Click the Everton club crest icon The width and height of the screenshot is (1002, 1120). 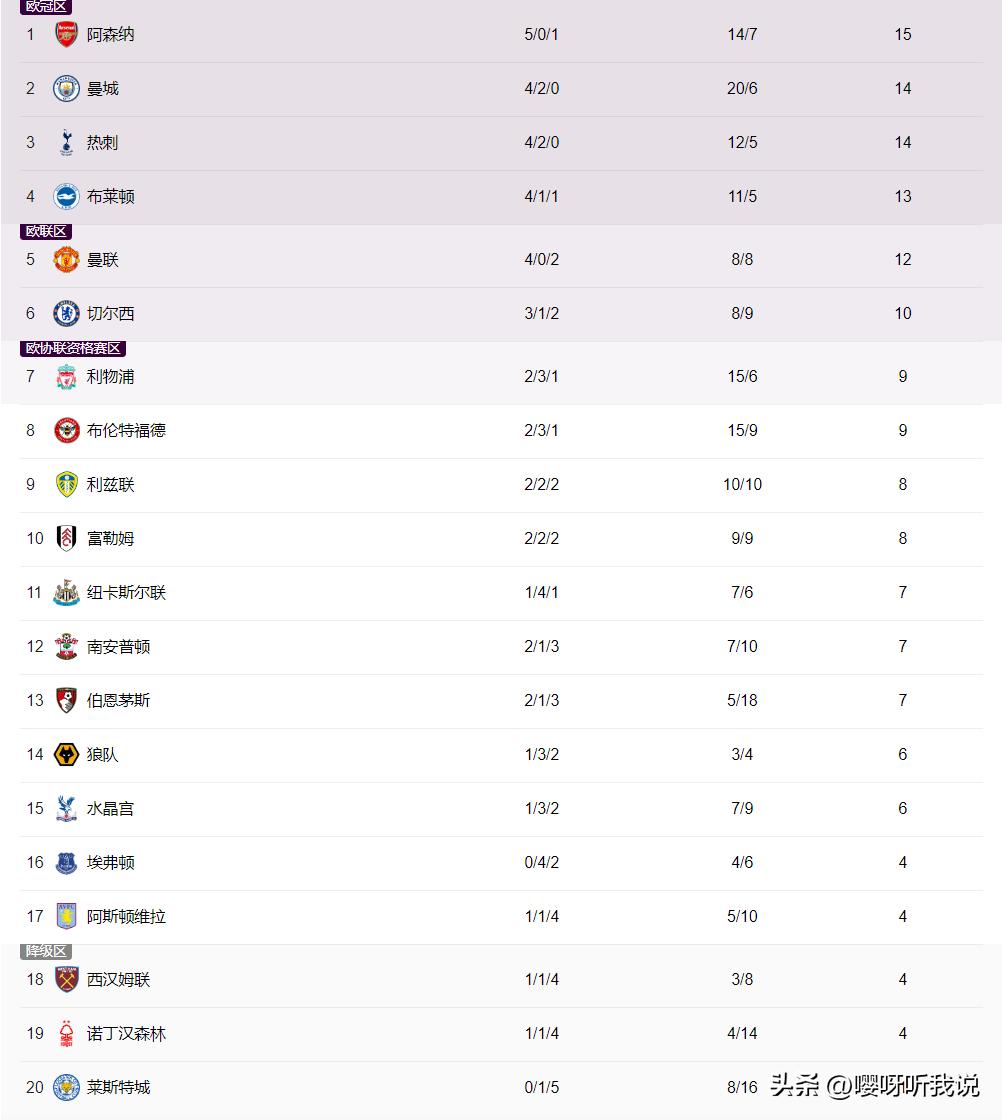point(66,862)
